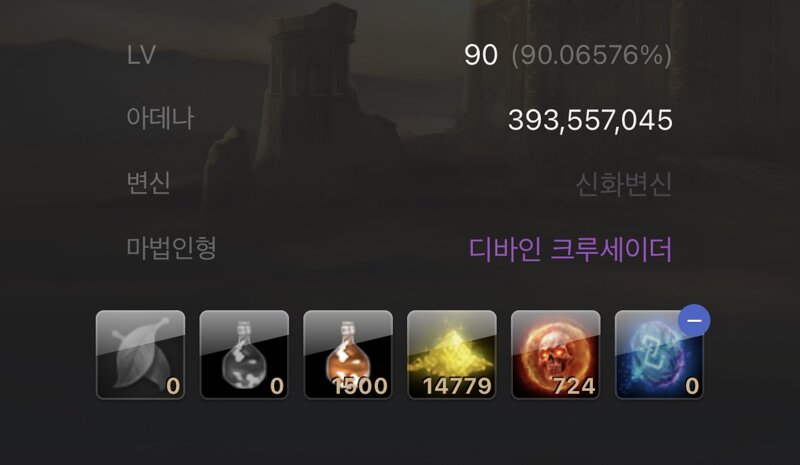
Task: Select the gray potion flask icon
Action: click(x=244, y=355)
